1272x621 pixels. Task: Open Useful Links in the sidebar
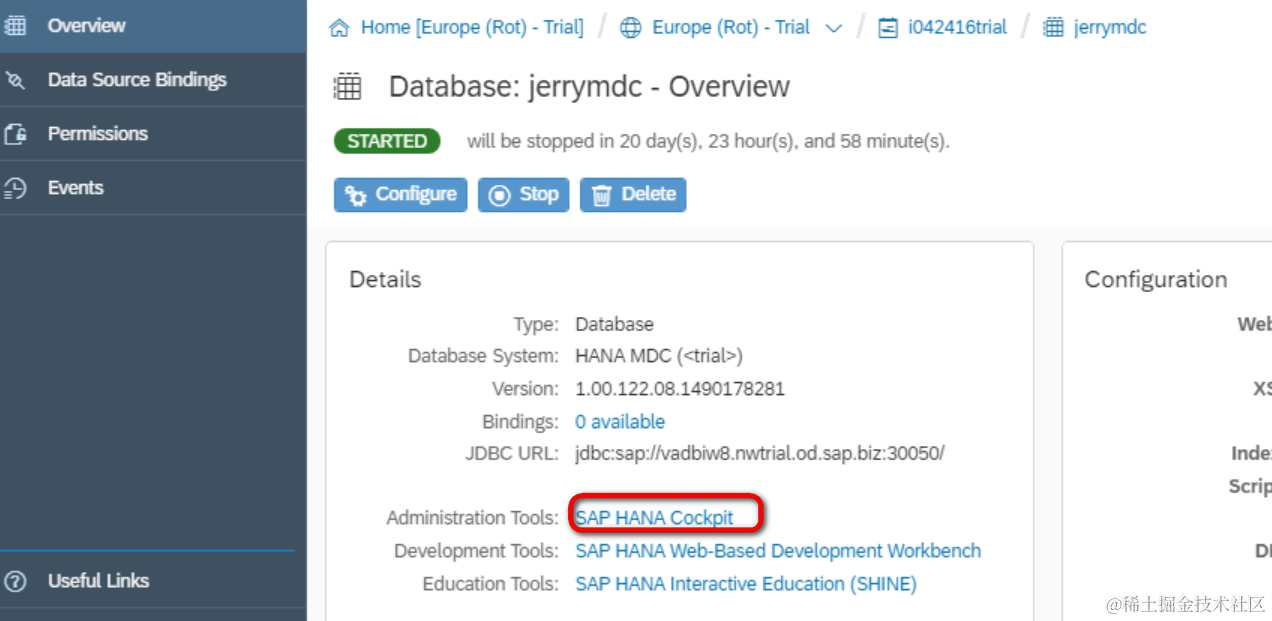(153, 580)
